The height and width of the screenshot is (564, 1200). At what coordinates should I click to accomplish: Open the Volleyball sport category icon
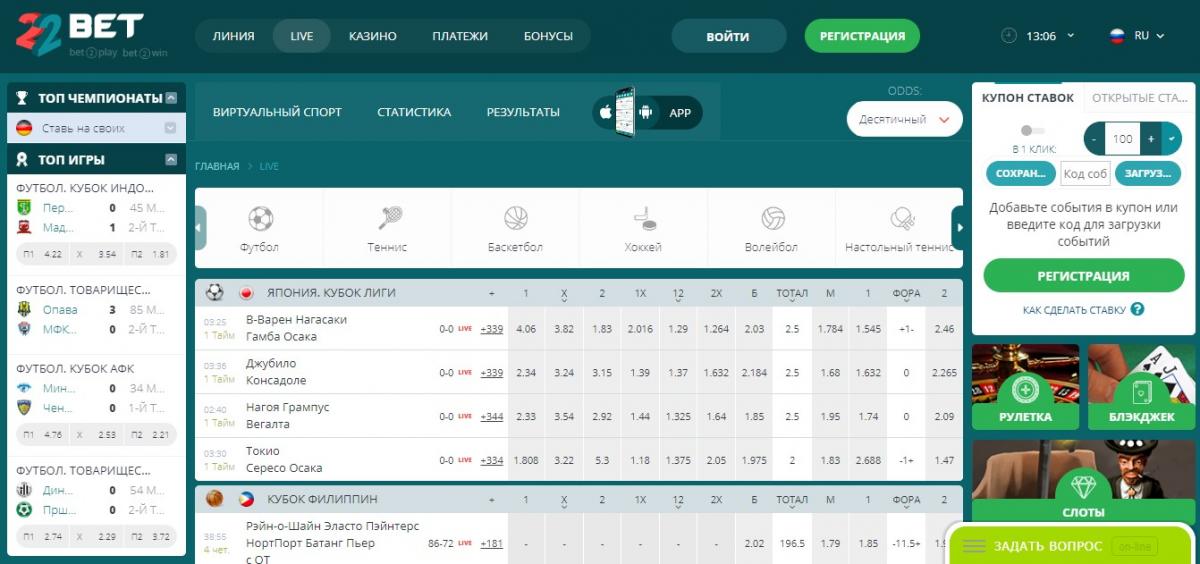pyautogui.click(x=772, y=218)
